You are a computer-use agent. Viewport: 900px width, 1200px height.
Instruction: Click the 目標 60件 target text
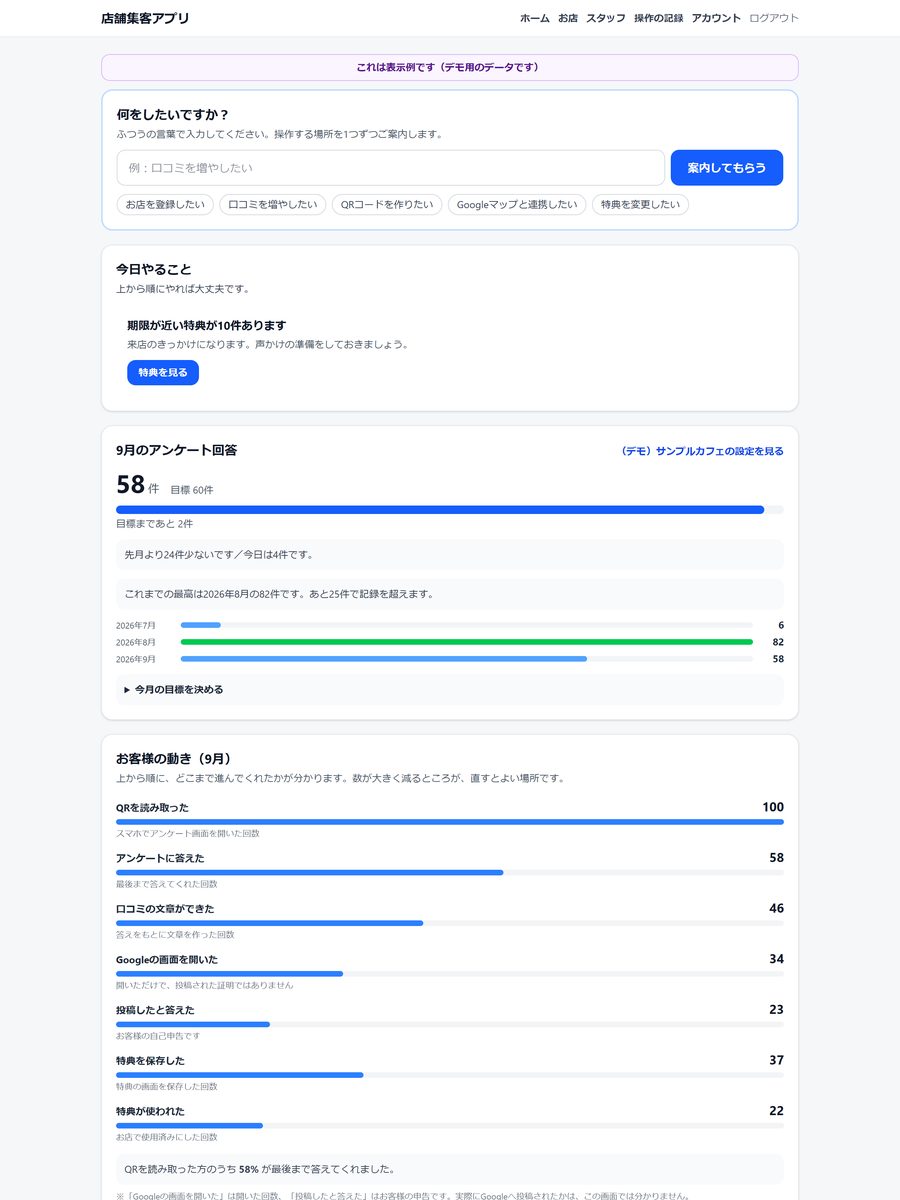[192, 490]
